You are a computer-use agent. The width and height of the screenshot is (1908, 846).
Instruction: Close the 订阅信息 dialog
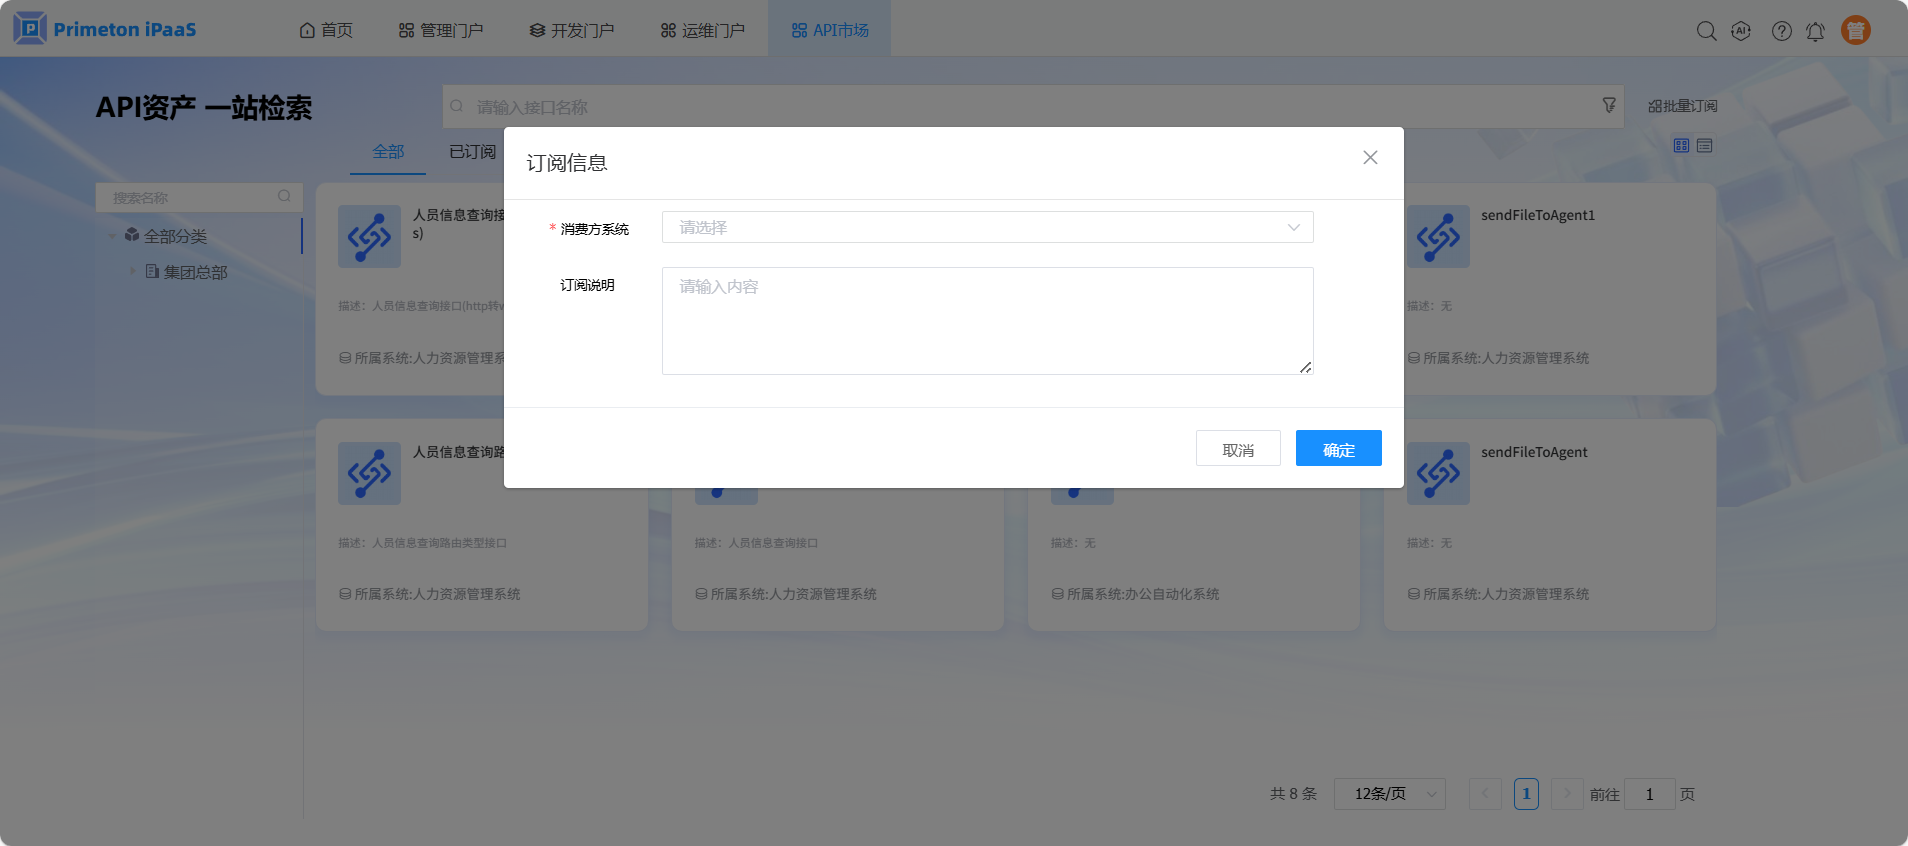(1370, 158)
